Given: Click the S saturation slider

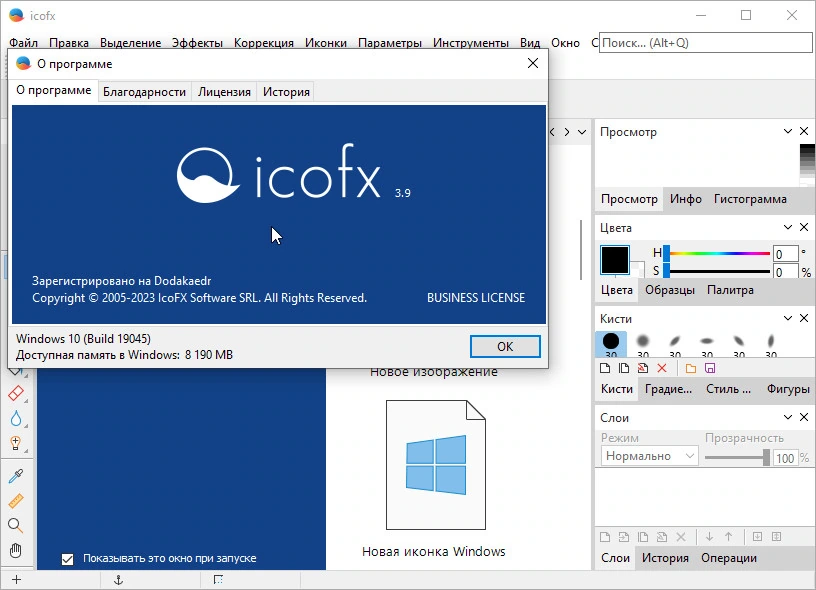Looking at the screenshot, I should (x=718, y=271).
